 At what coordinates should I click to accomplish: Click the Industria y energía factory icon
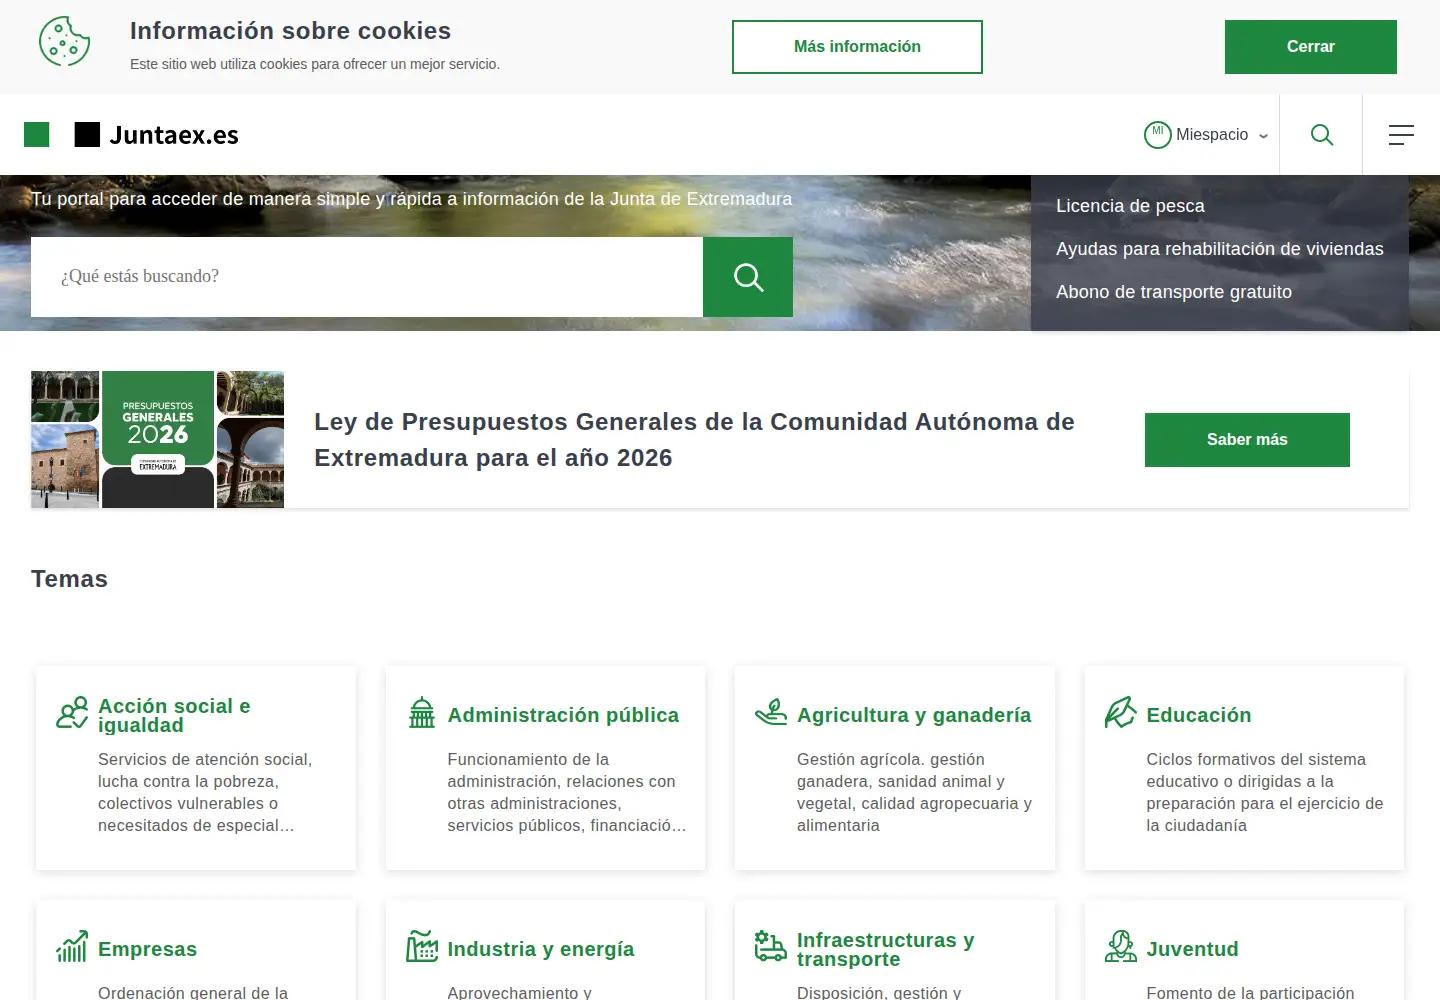coord(422,946)
